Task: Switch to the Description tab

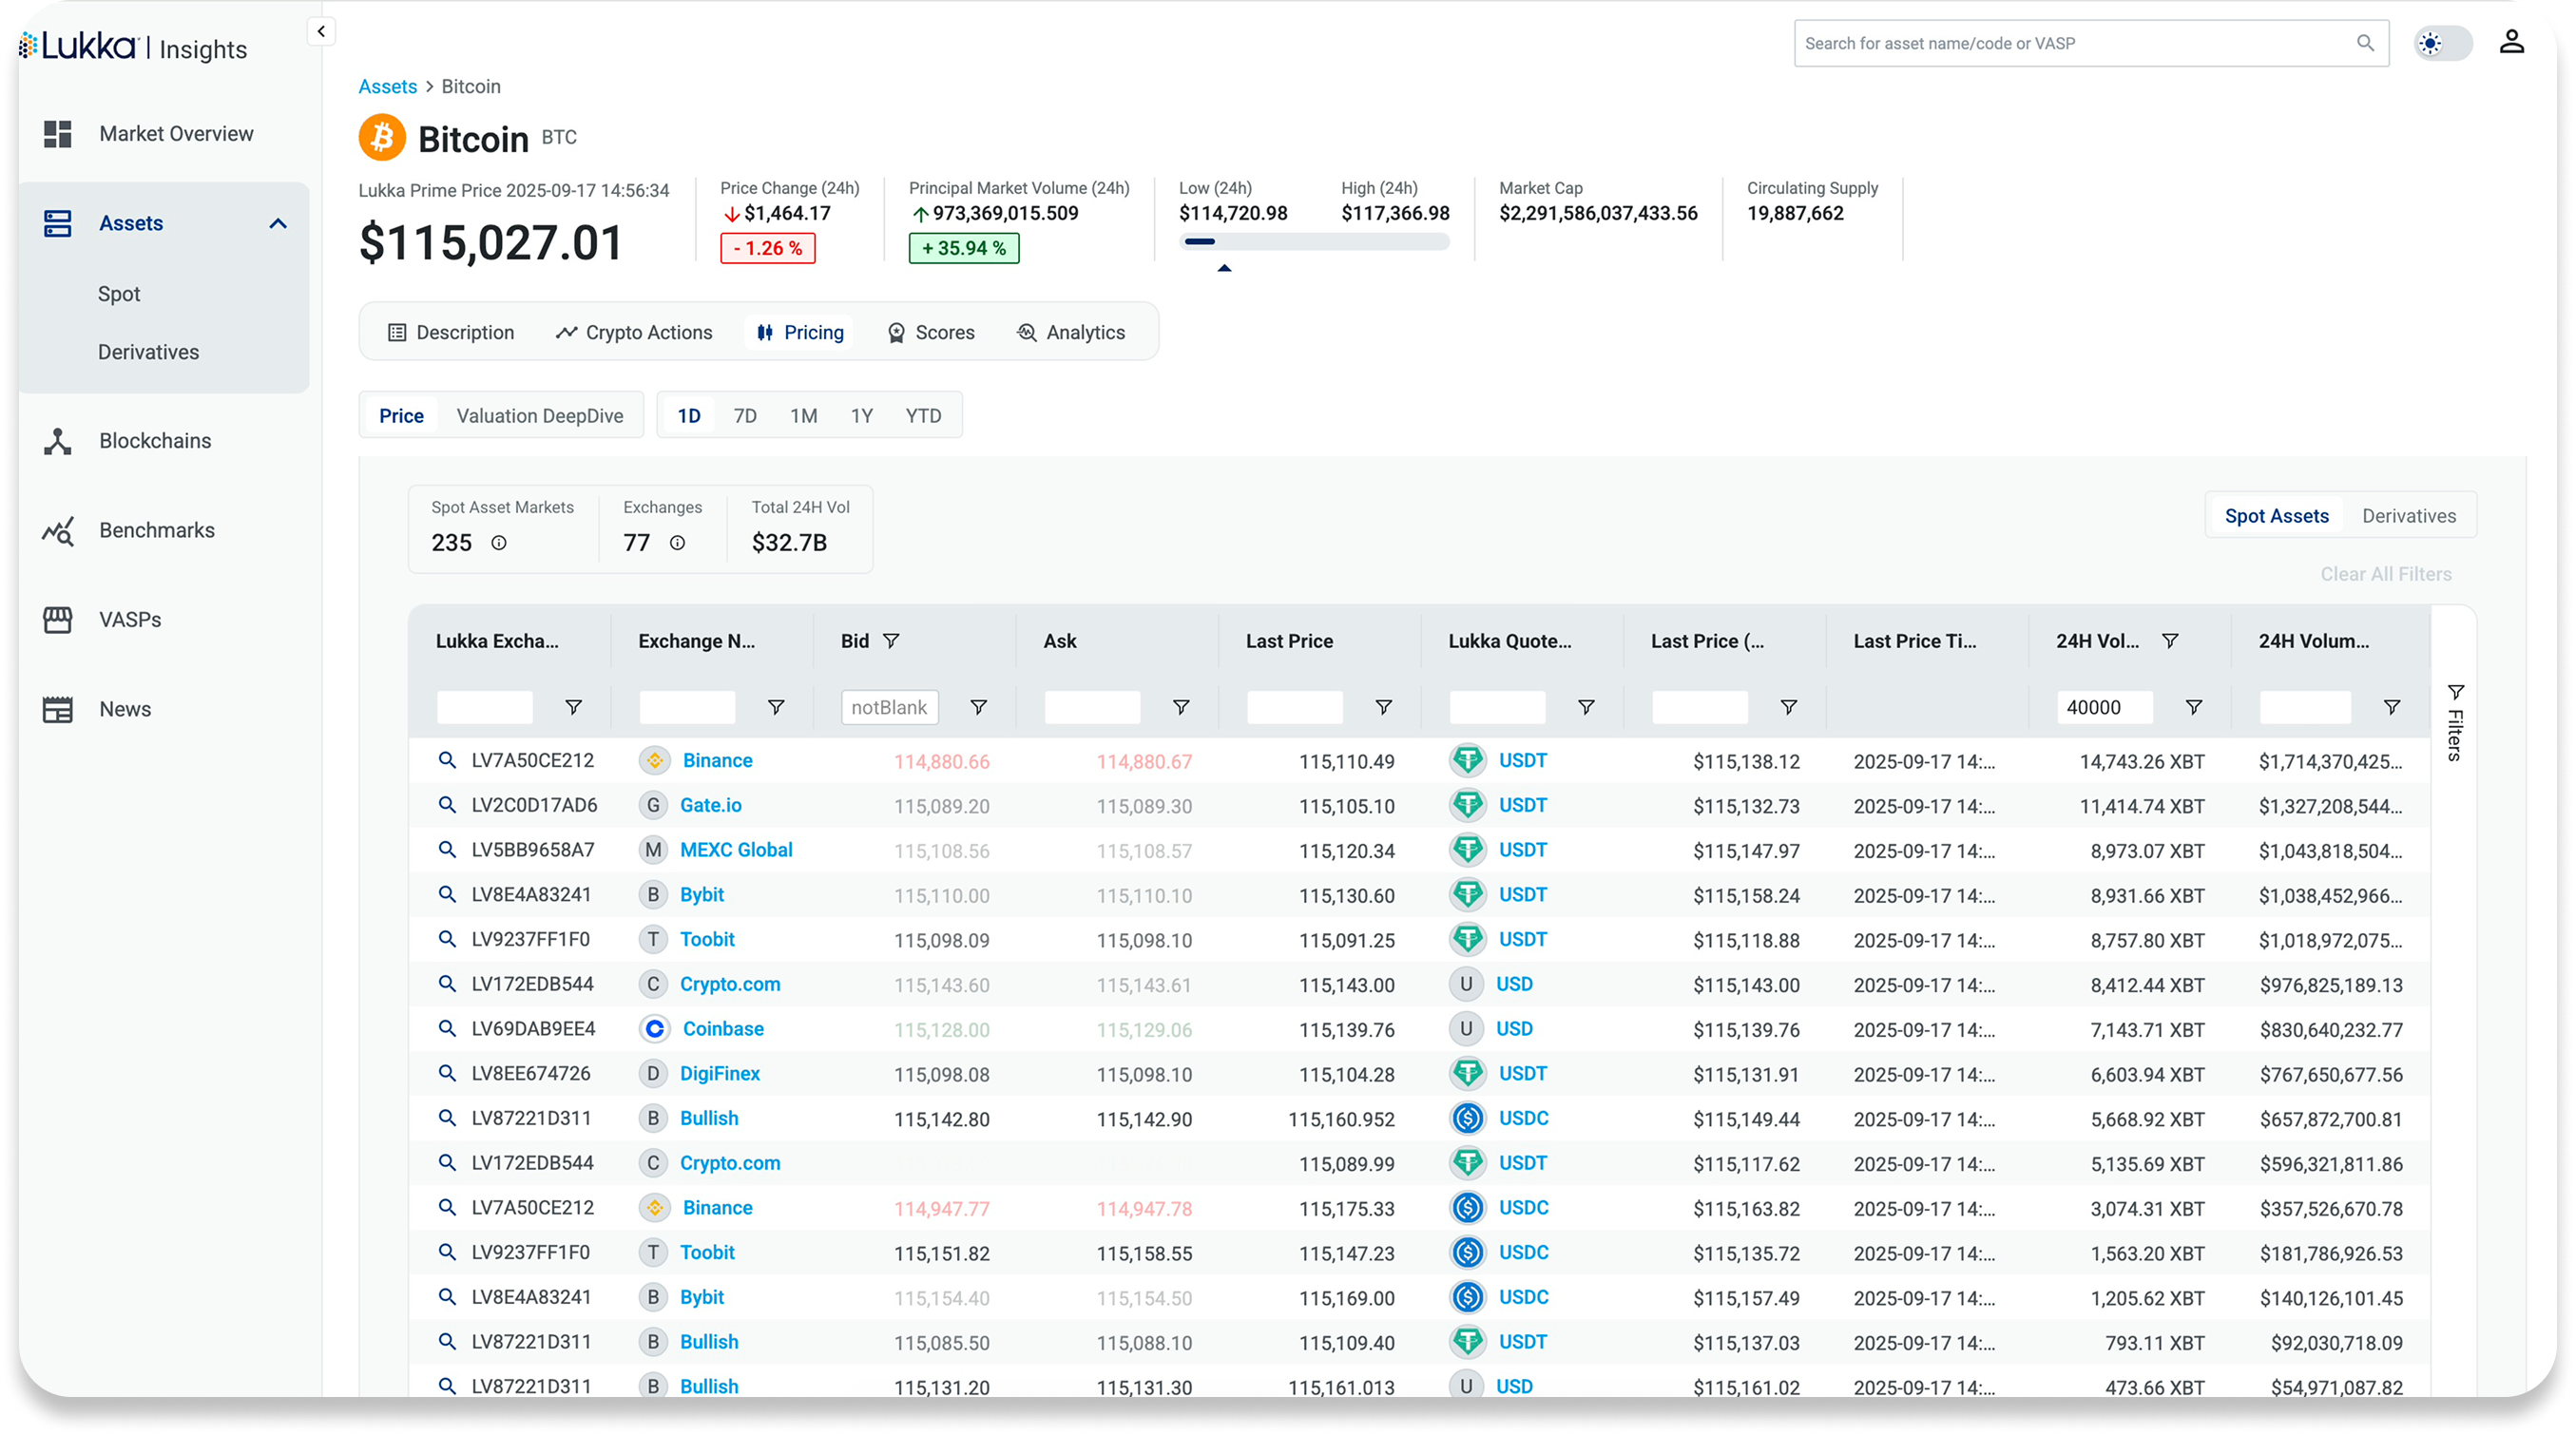Action: tap(451, 332)
